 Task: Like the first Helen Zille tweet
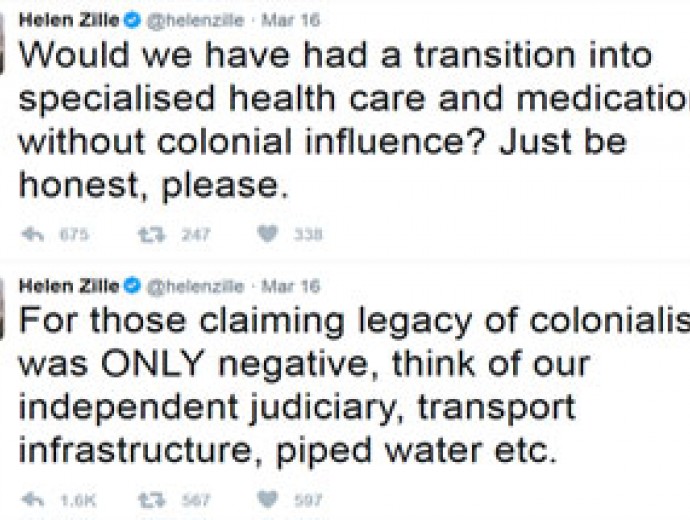click(268, 234)
